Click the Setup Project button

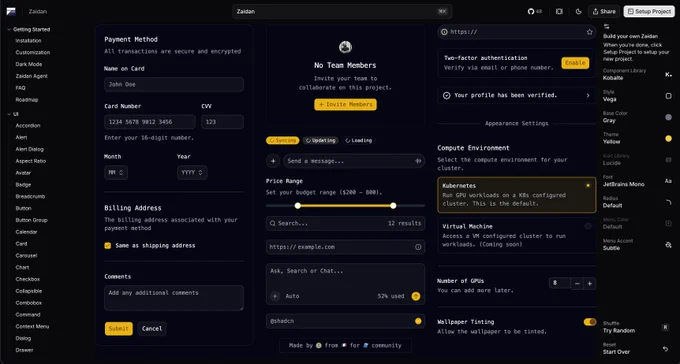pyautogui.click(x=649, y=12)
